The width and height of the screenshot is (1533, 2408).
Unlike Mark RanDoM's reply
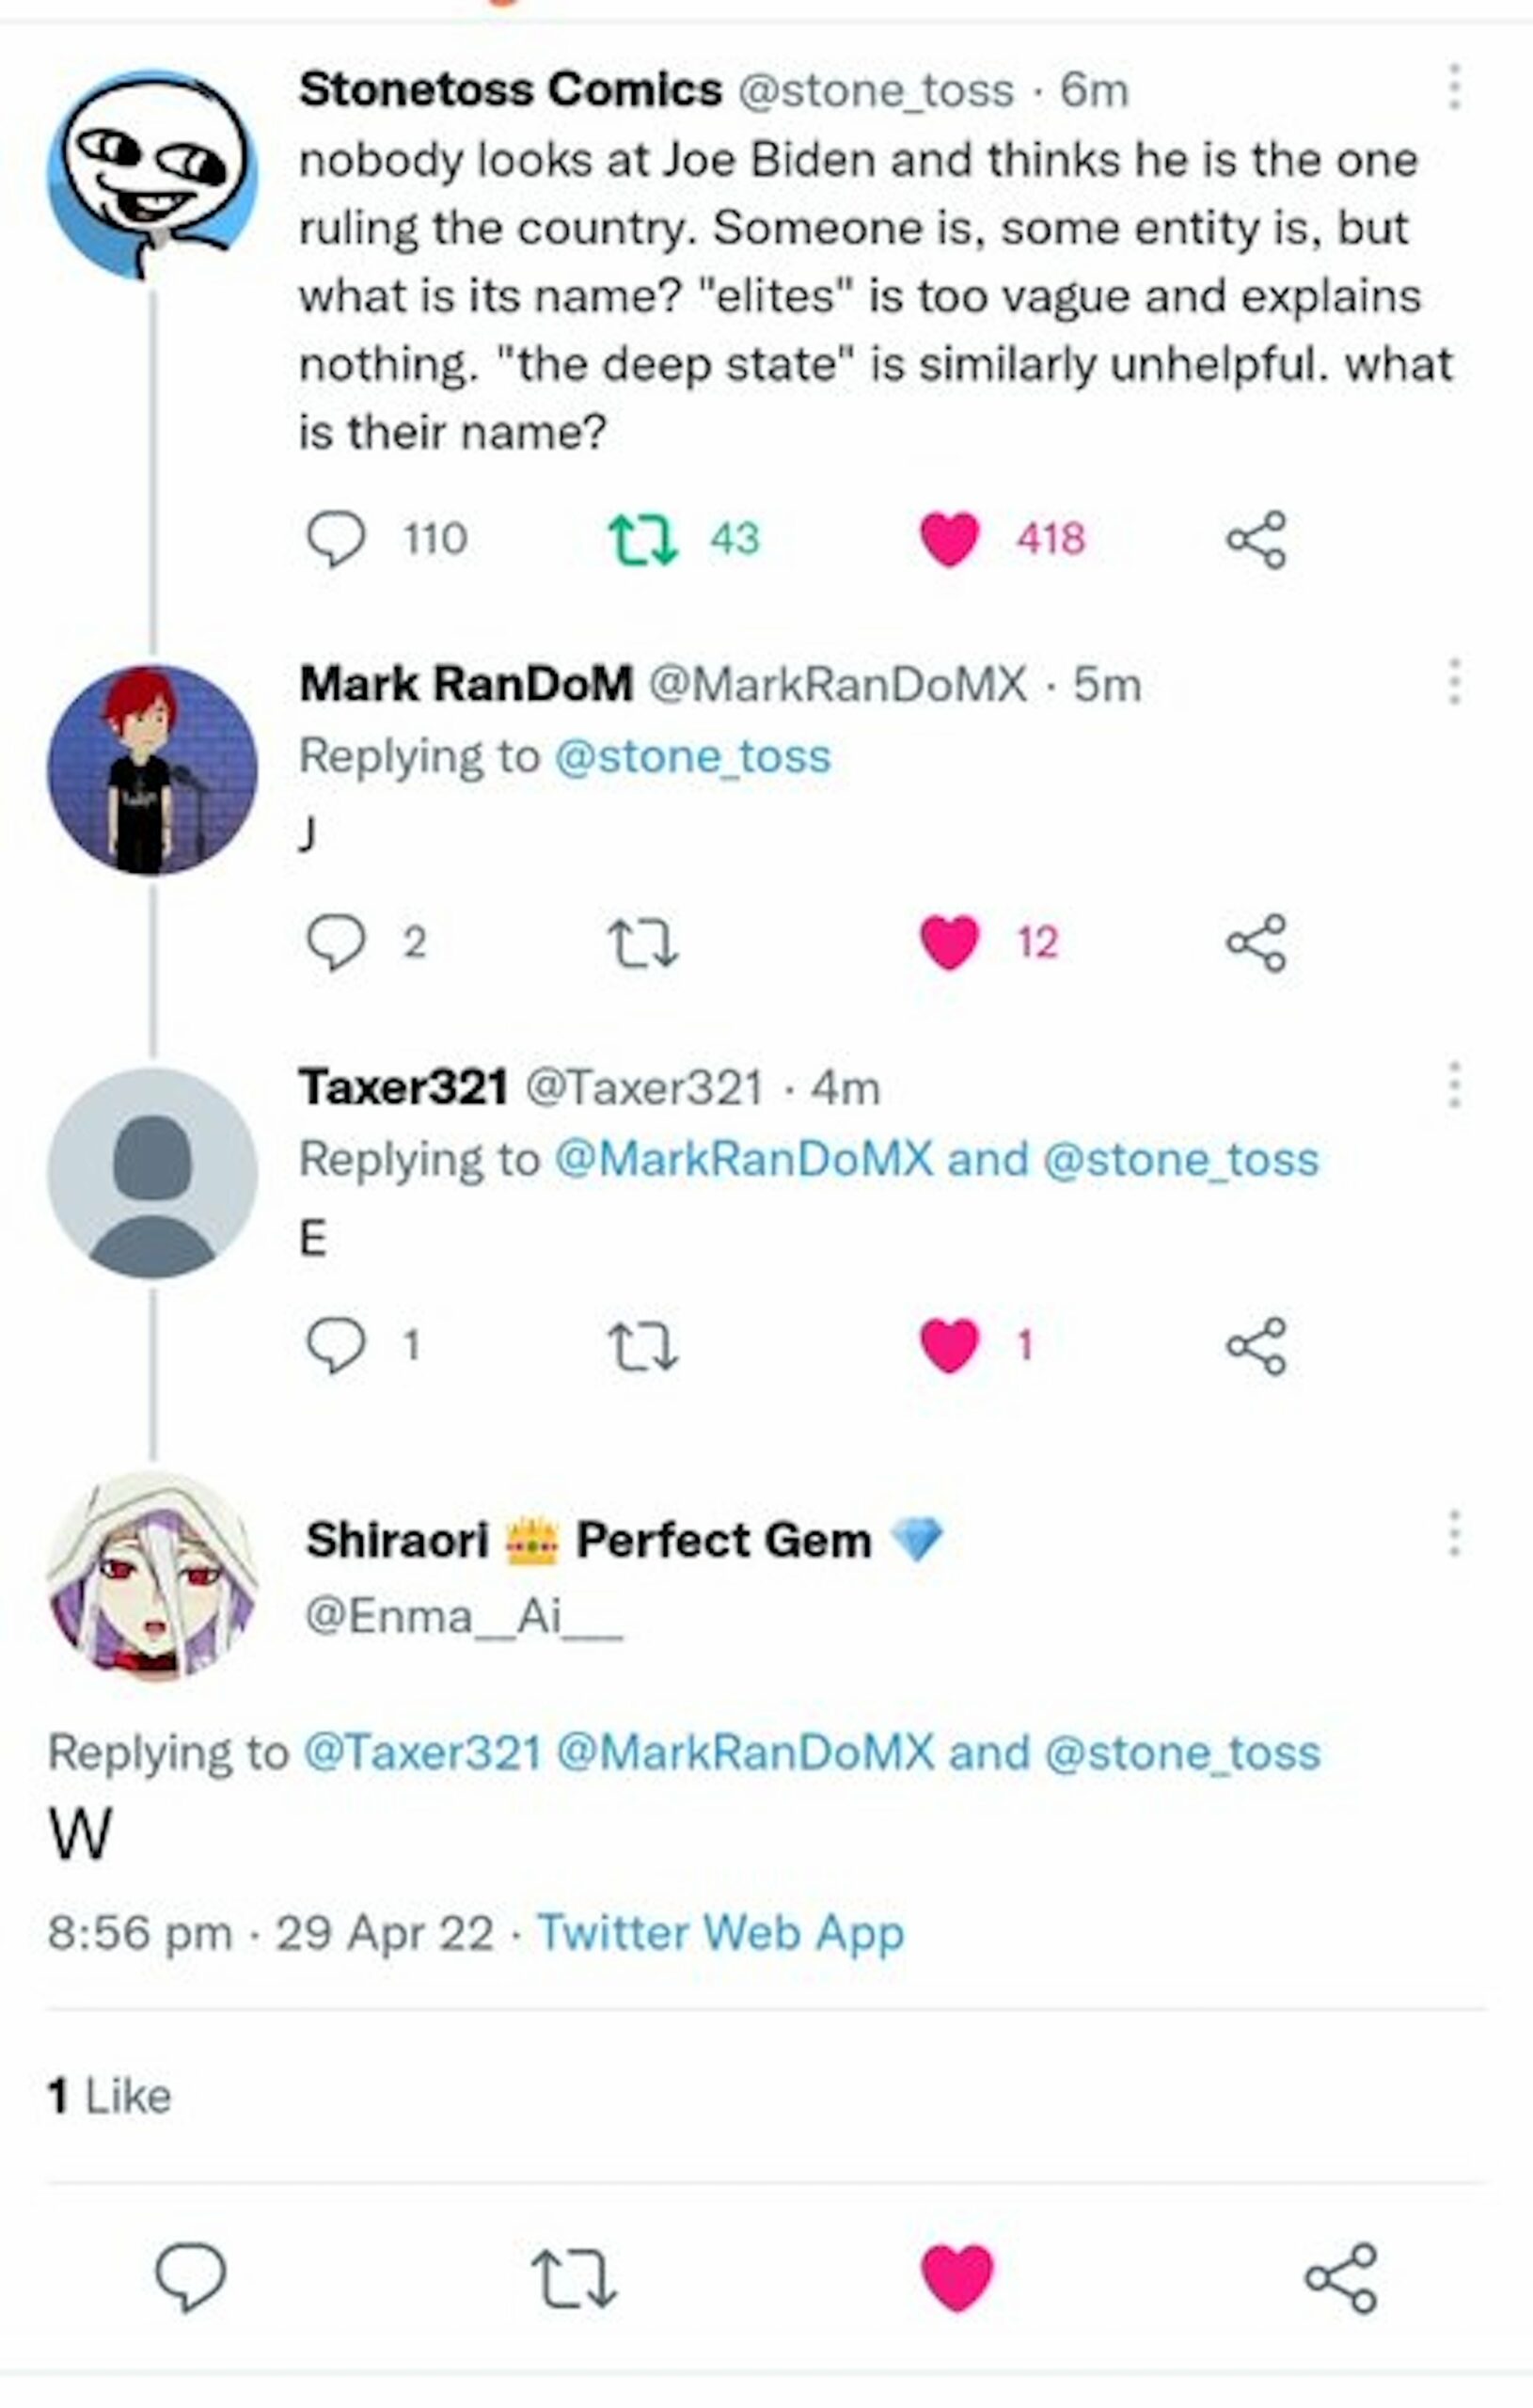[x=949, y=943]
